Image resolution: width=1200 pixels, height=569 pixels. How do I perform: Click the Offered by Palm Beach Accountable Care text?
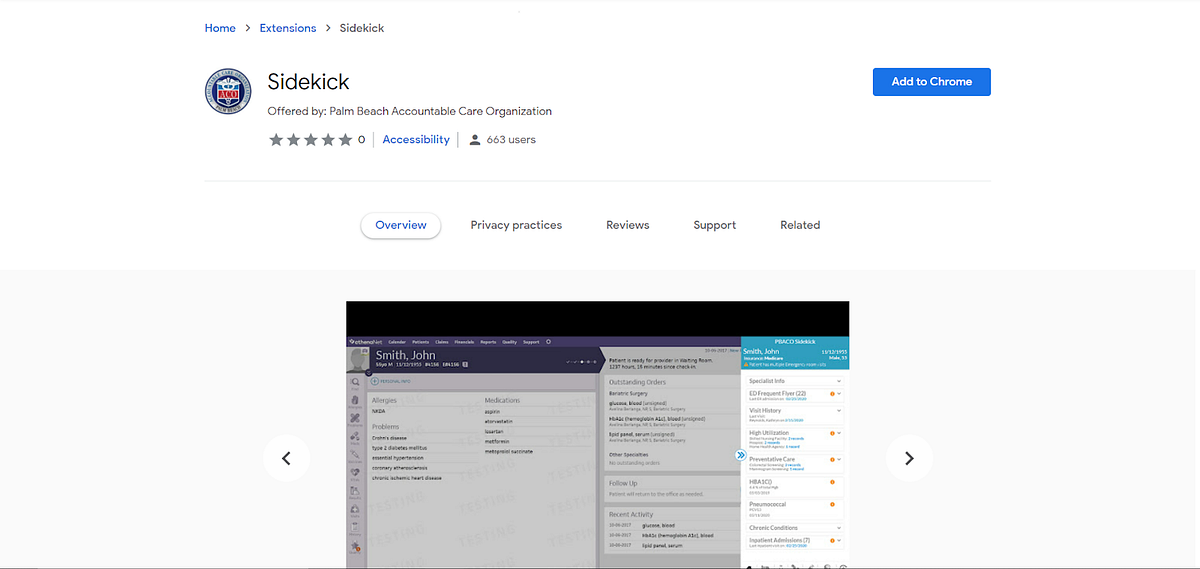point(410,111)
